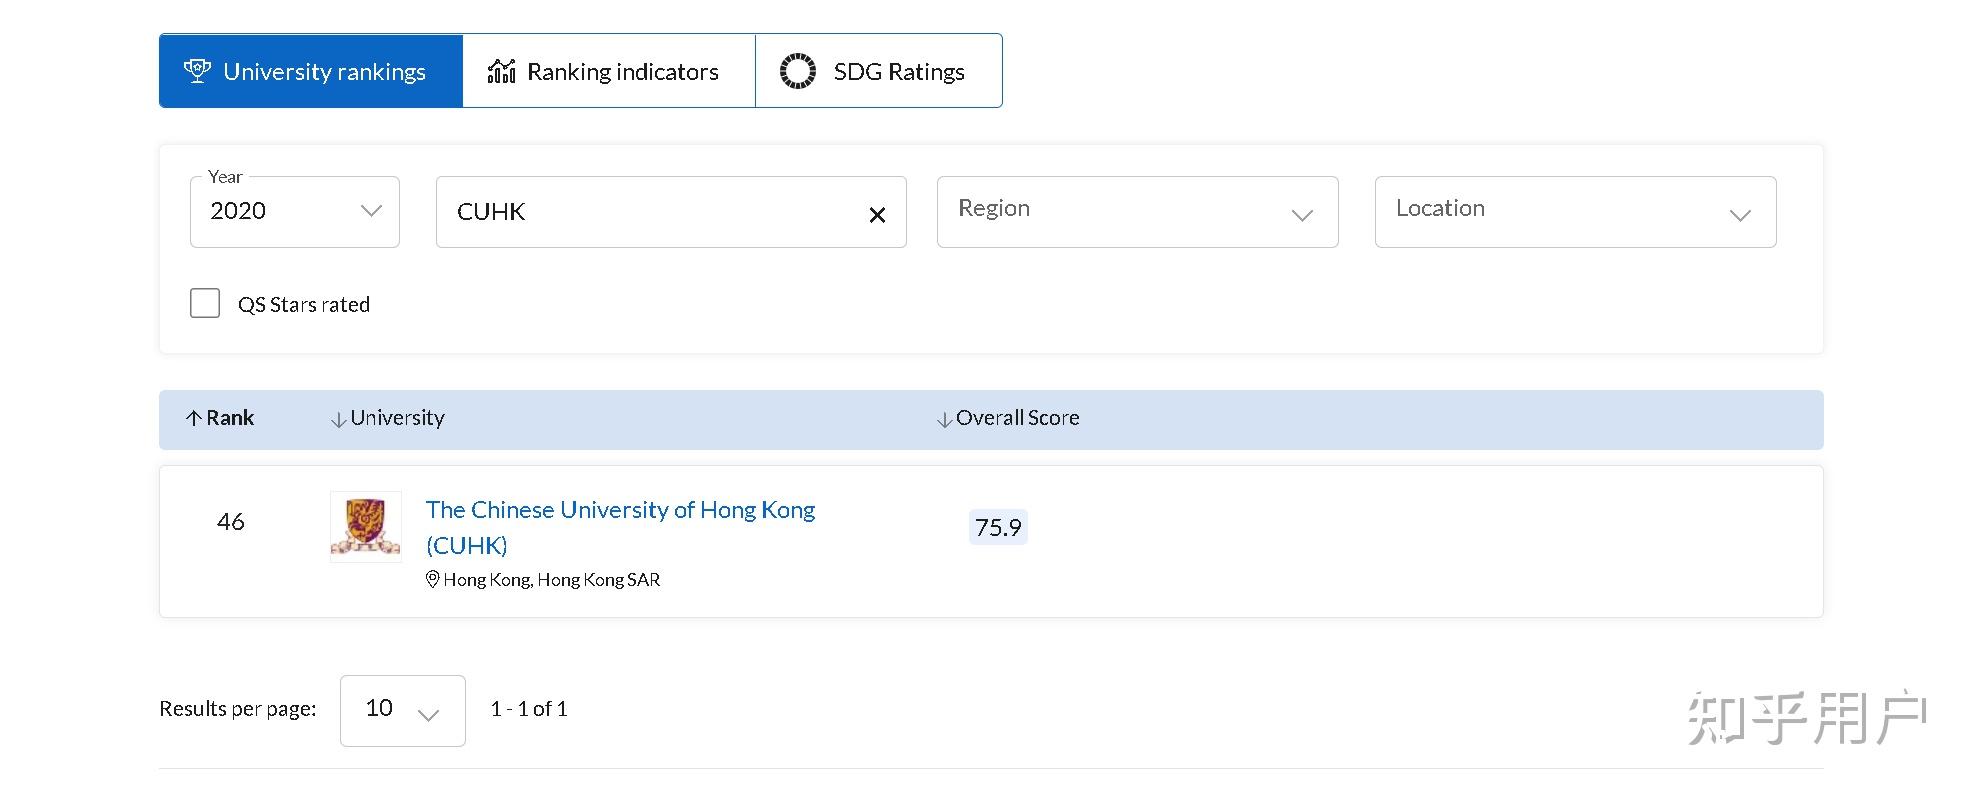Open the SDG Ratings tab

[x=879, y=71]
